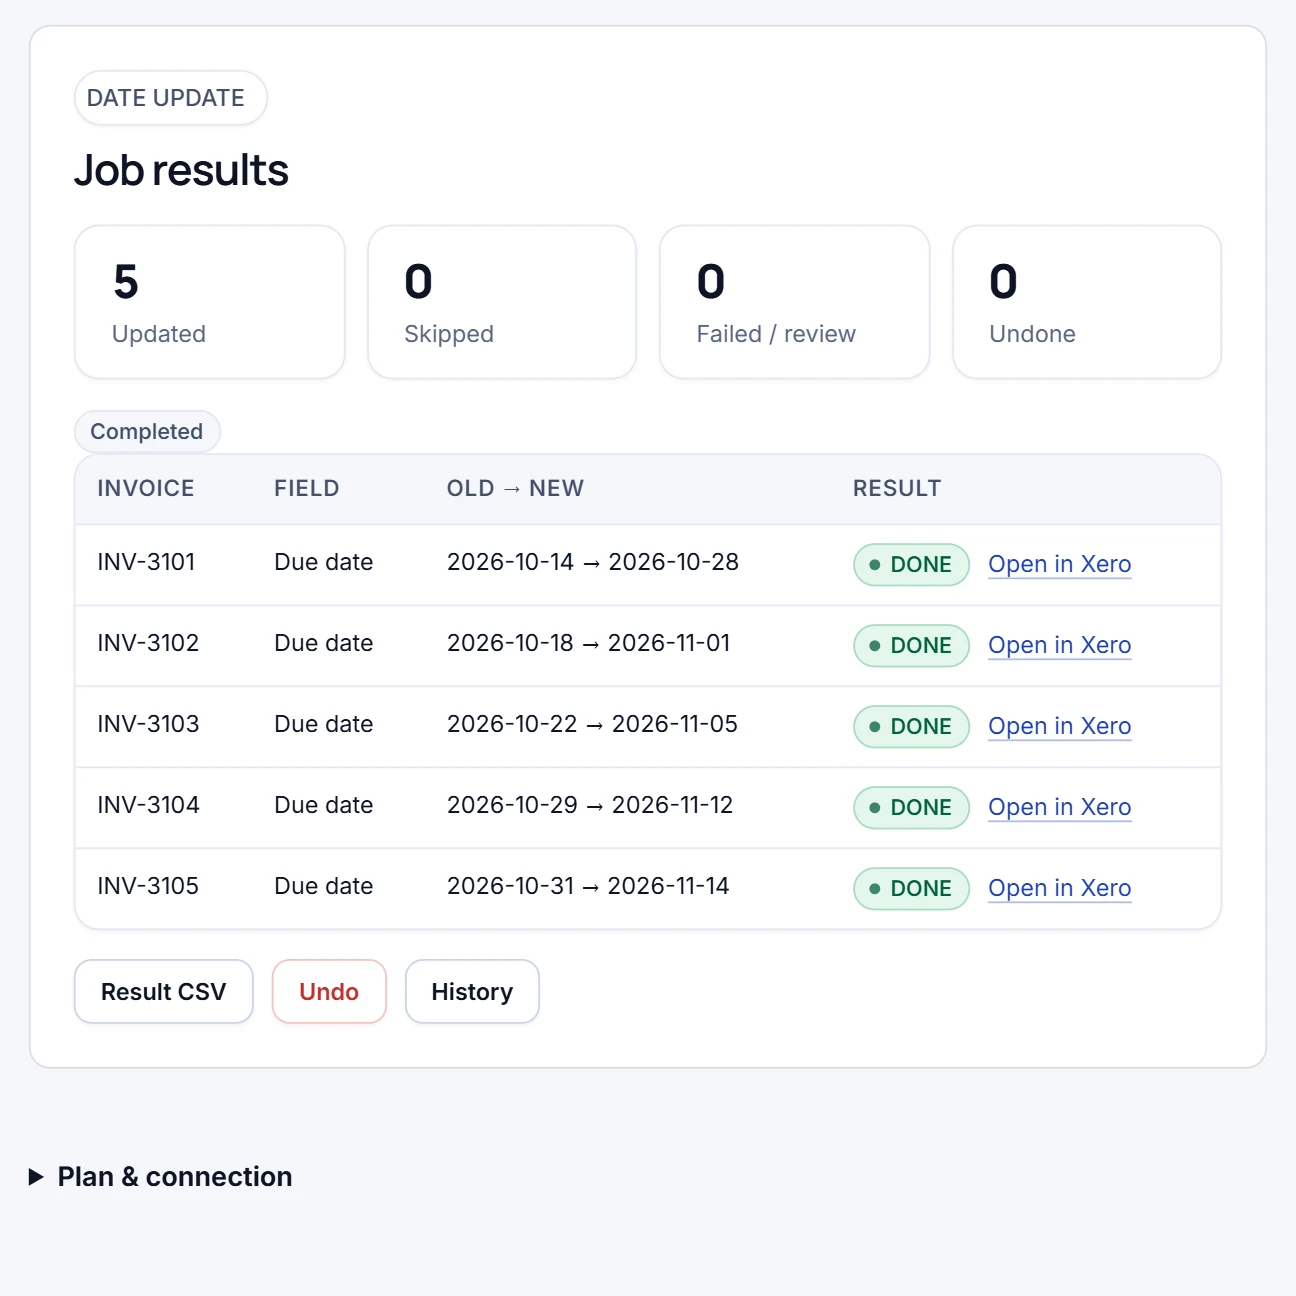Screen dimensions: 1296x1296
Task: Open INV-3103 in Xero
Action: (1059, 726)
